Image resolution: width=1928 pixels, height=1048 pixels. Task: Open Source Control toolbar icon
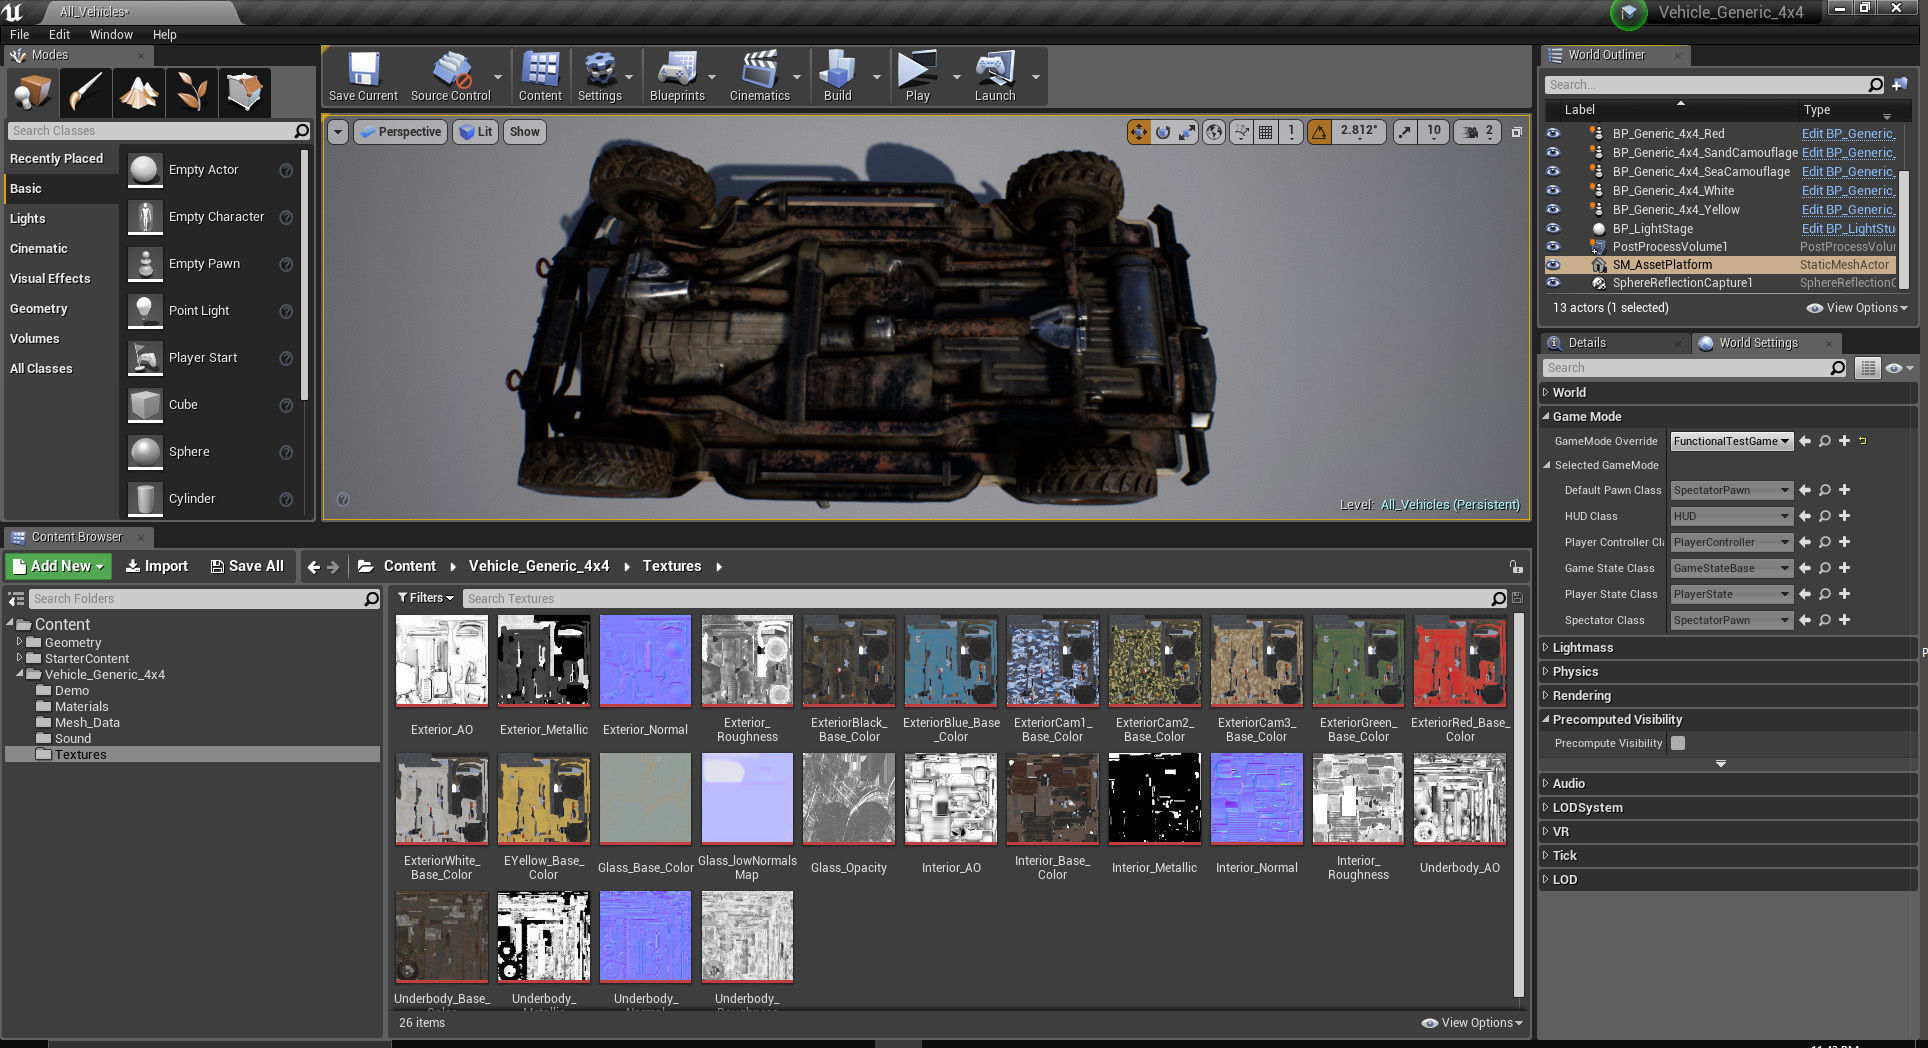tap(451, 77)
